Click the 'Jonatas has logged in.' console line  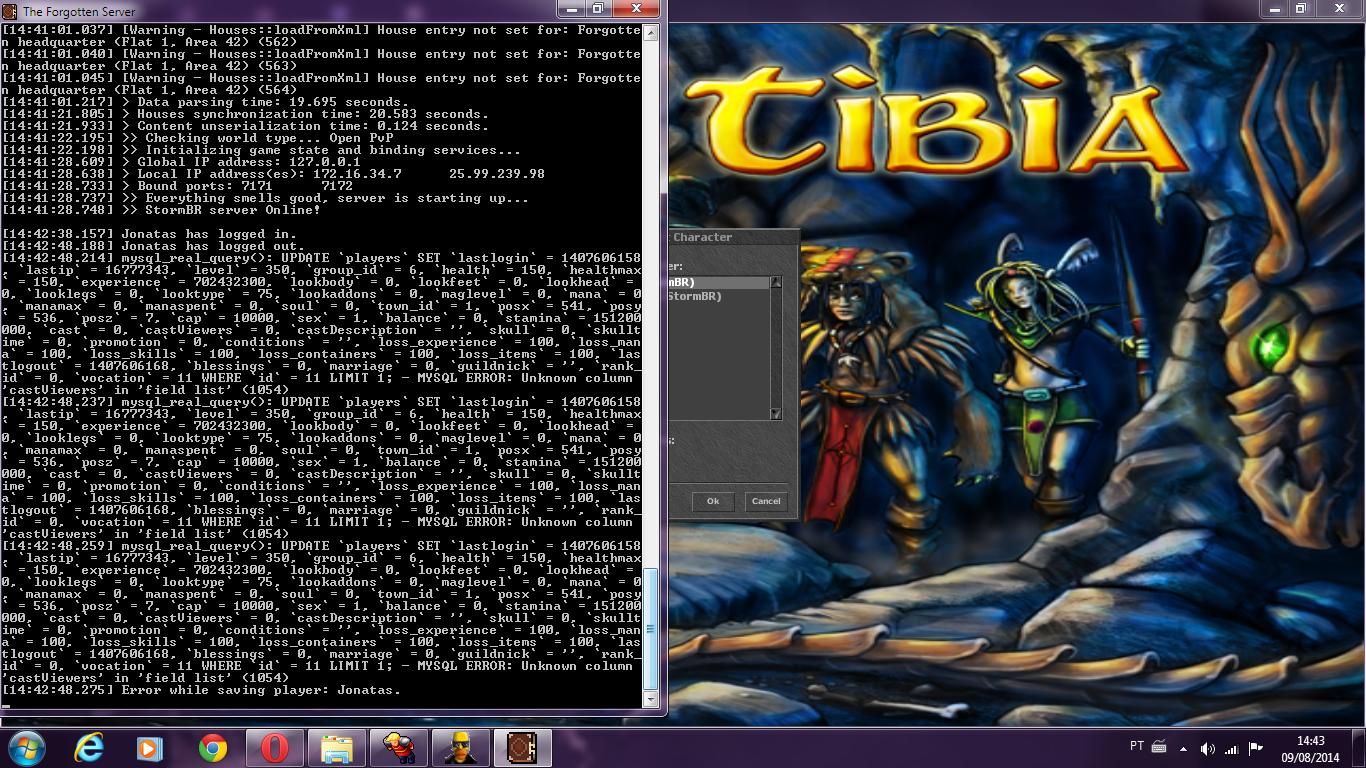point(149,234)
